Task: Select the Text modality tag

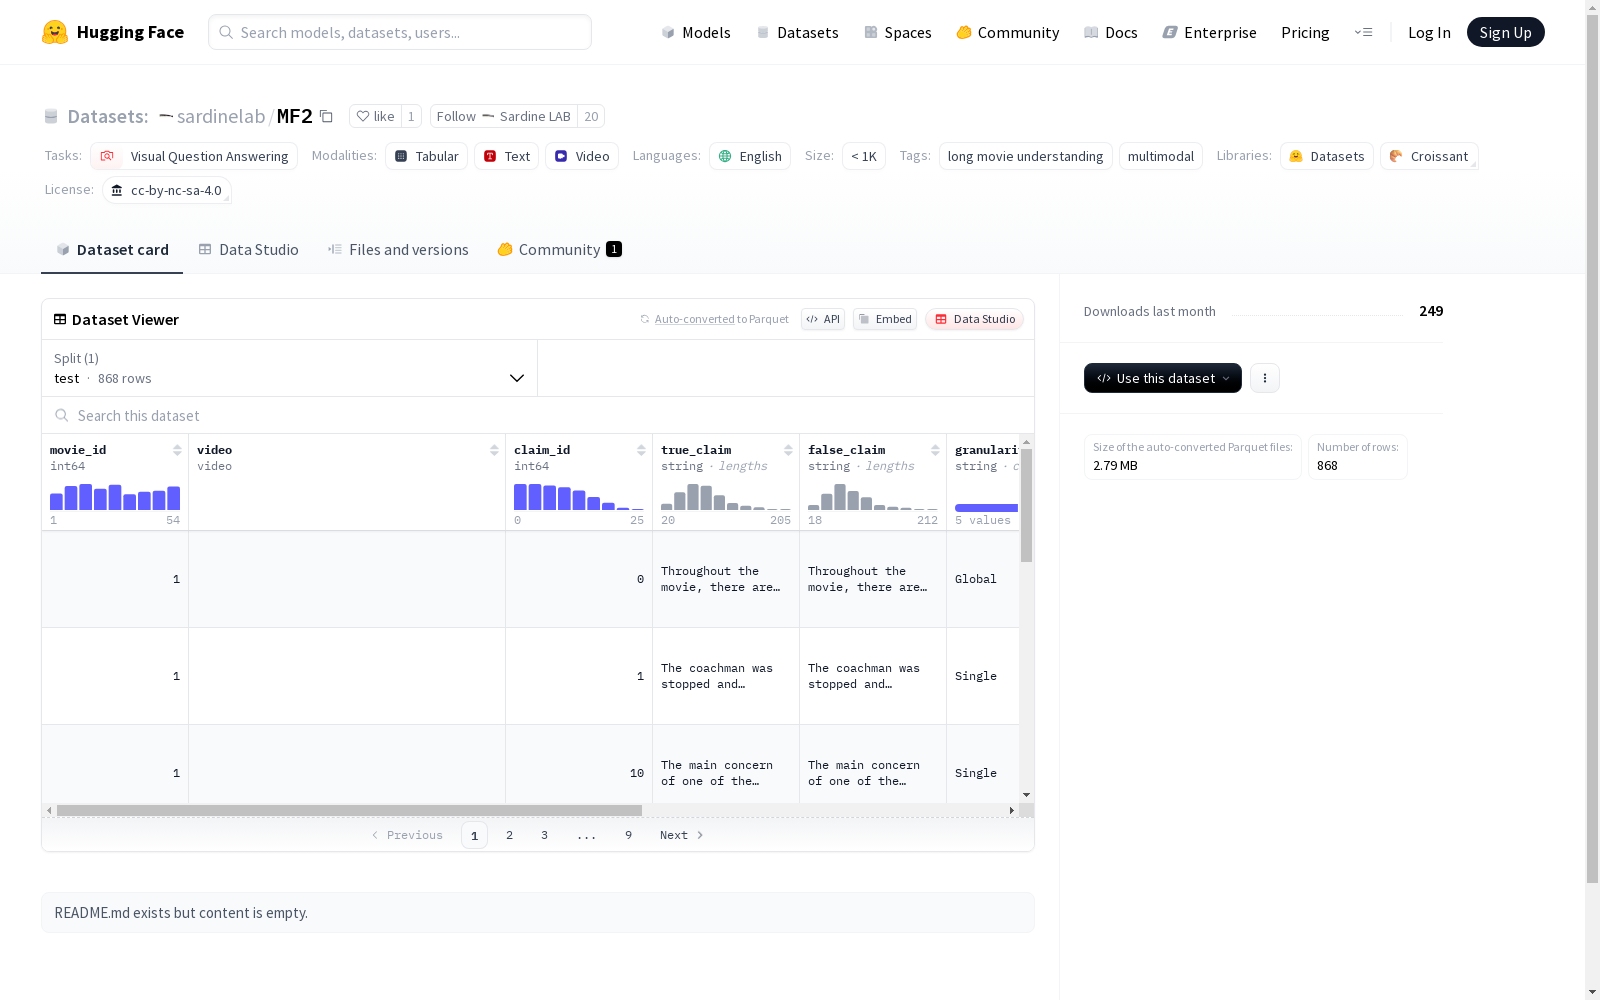Action: point(507,156)
